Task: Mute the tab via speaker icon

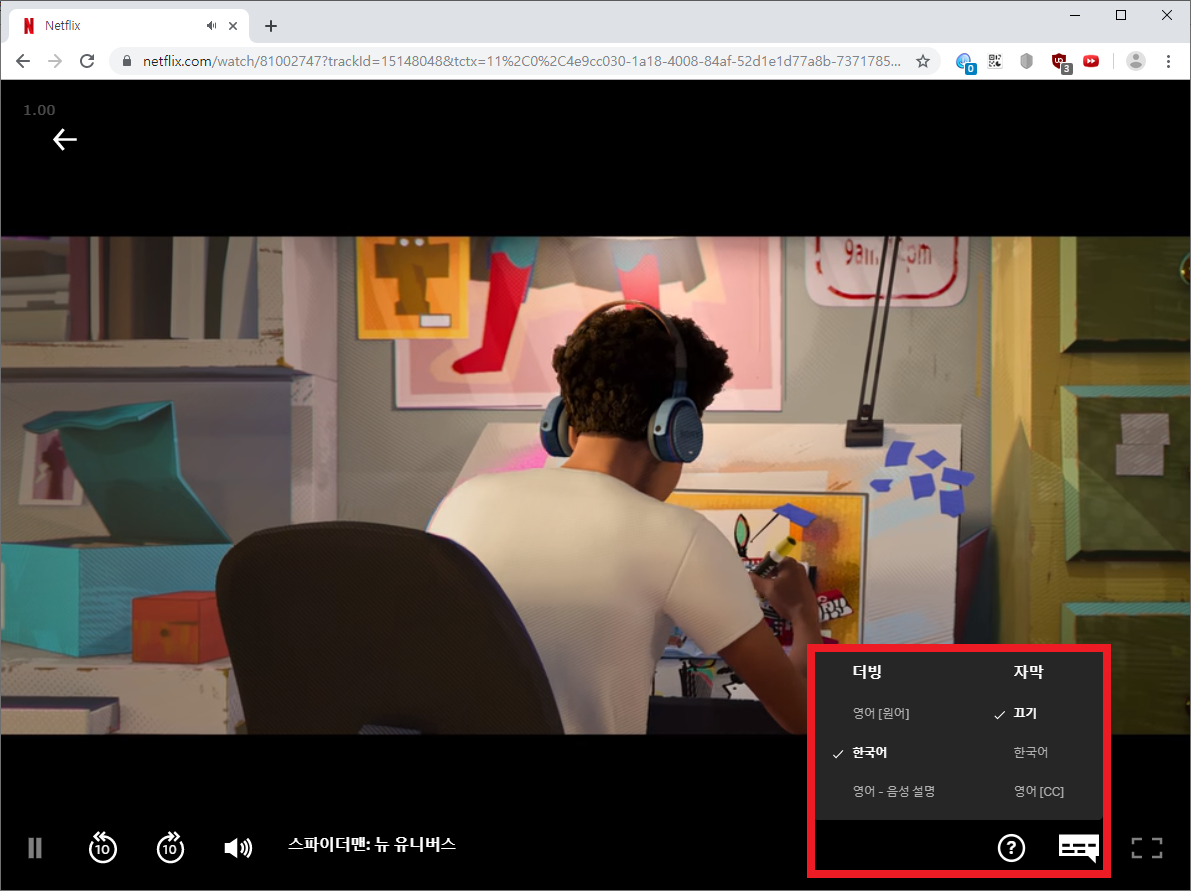Action: coord(211,26)
